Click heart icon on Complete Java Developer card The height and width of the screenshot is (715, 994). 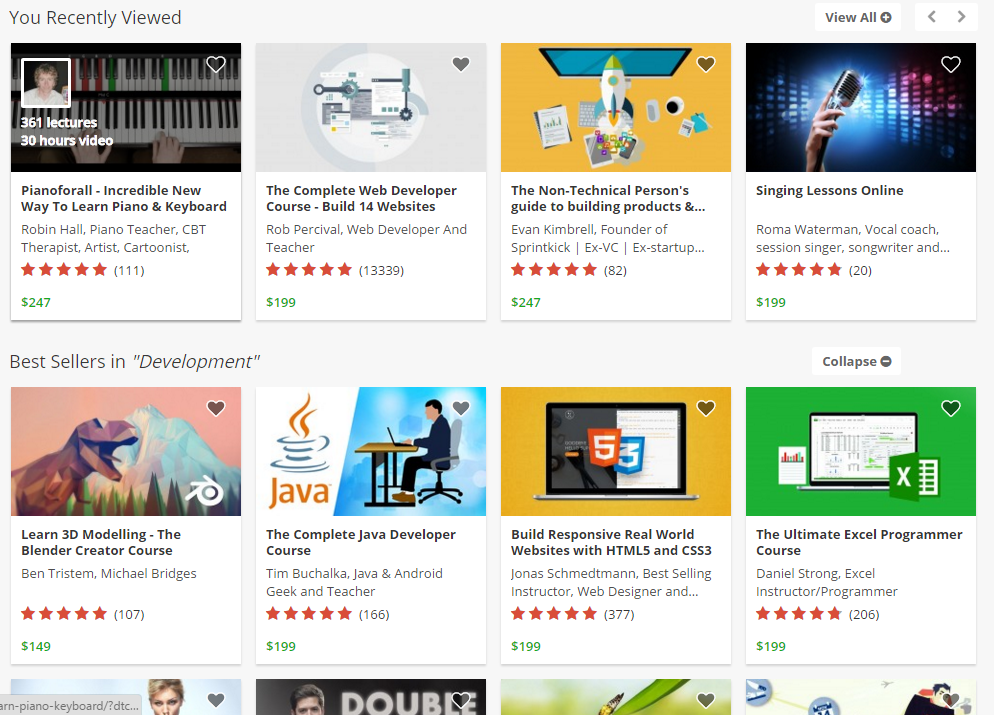pos(461,408)
